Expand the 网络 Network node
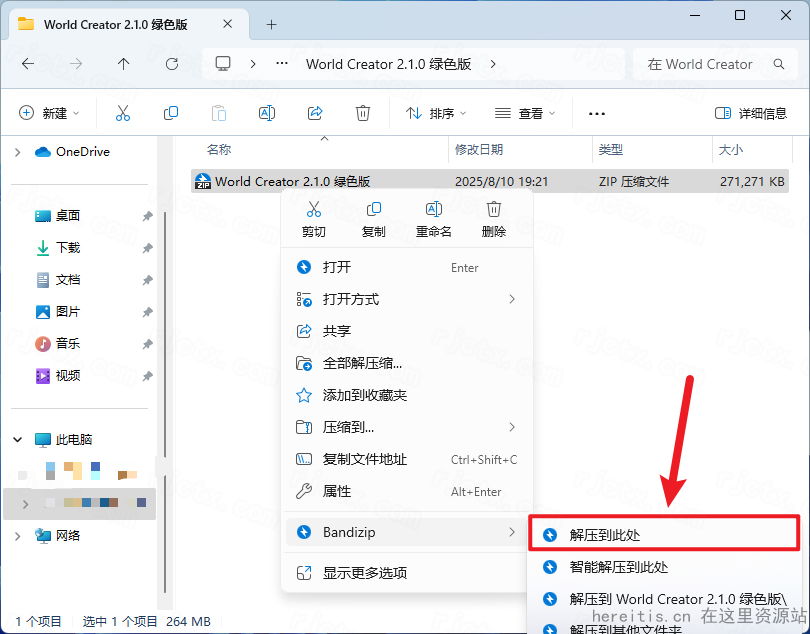 (x=18, y=536)
